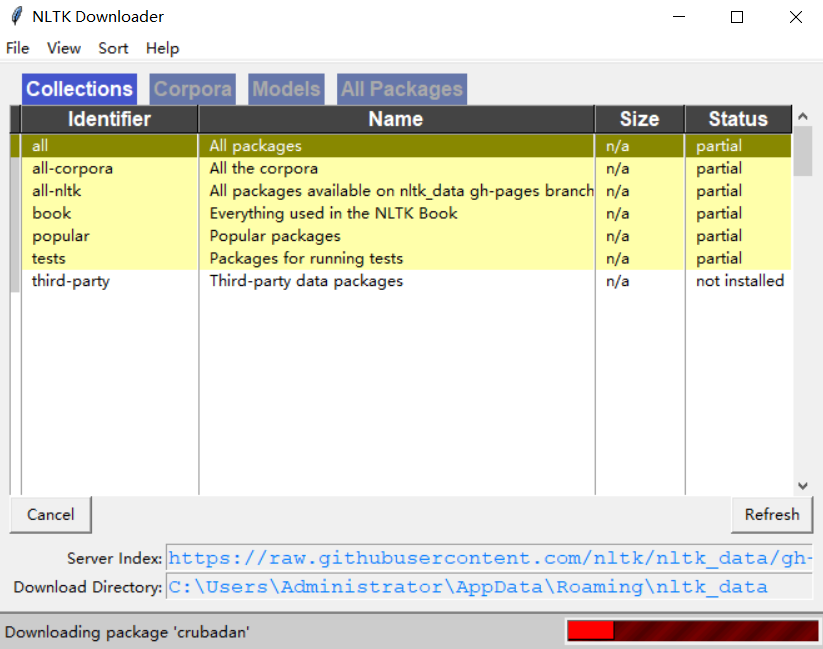Click the Download Directory path field
The width and height of the screenshot is (823, 649).
489,587
